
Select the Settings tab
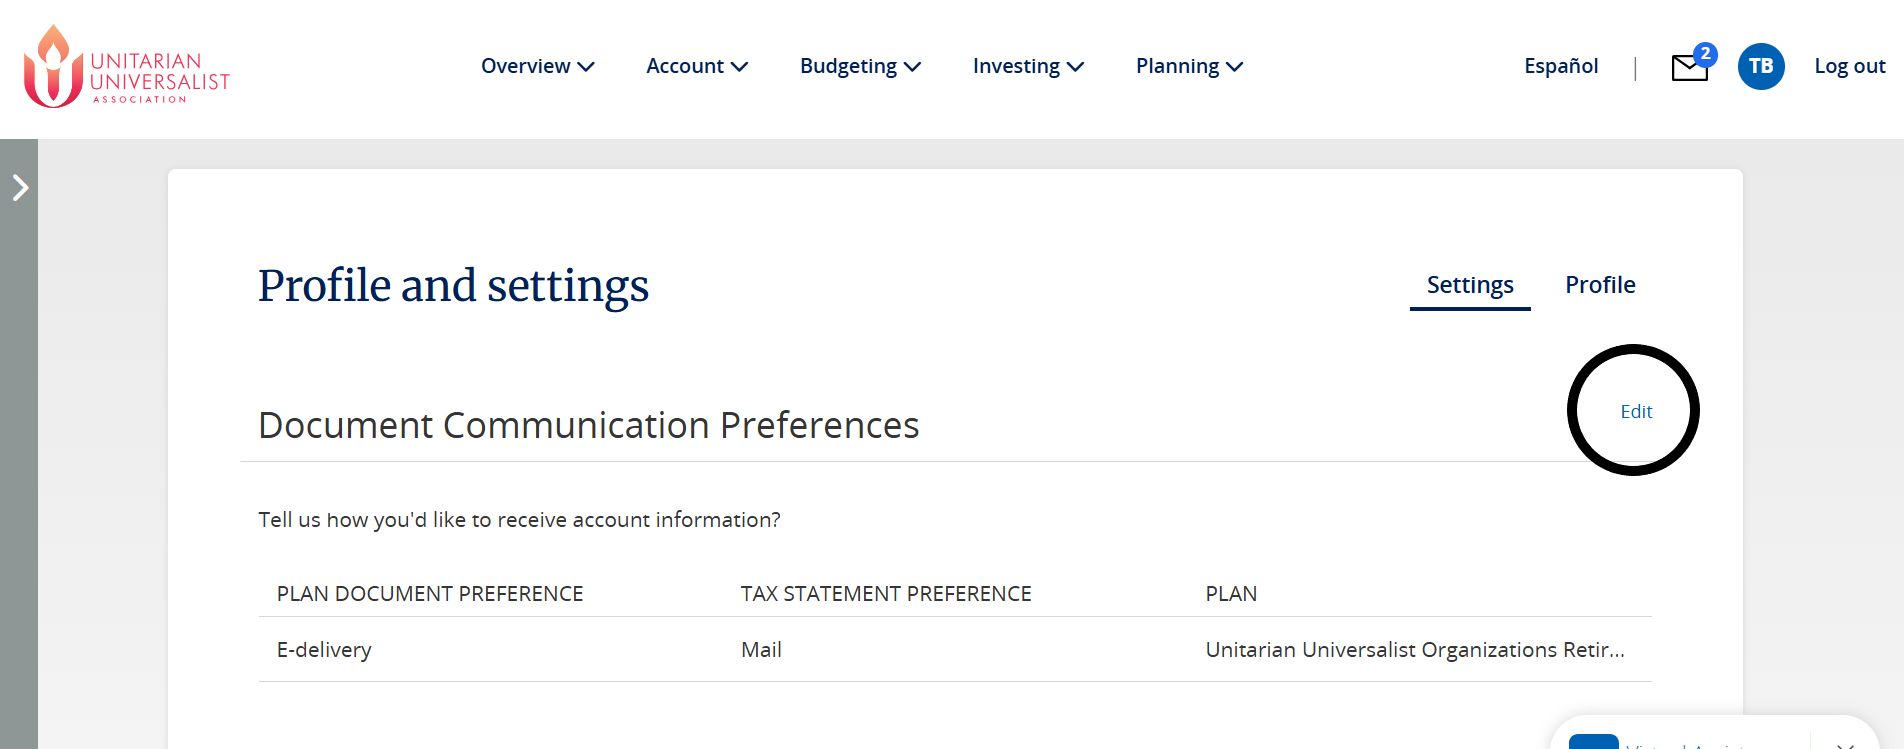coord(1469,285)
